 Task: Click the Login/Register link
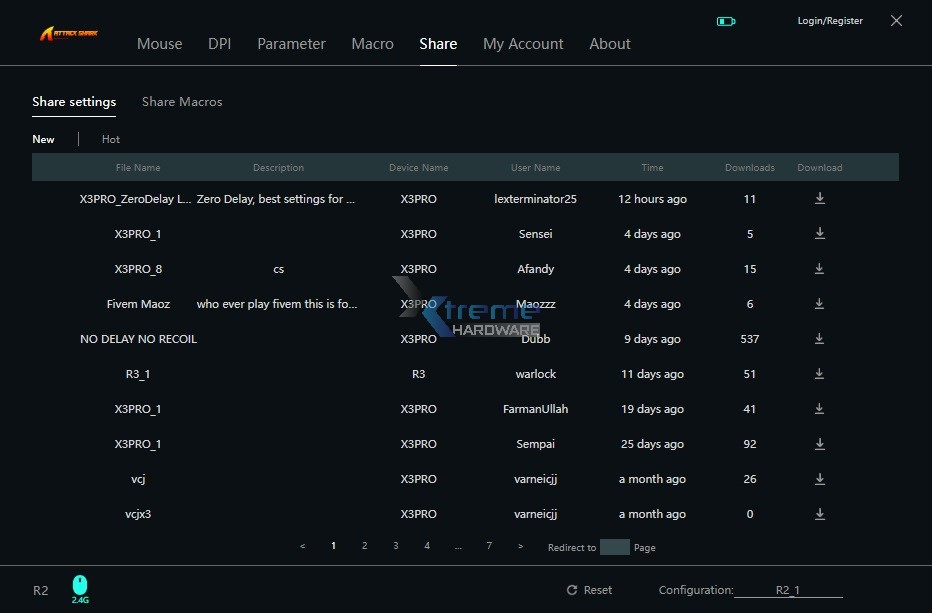[x=829, y=20]
